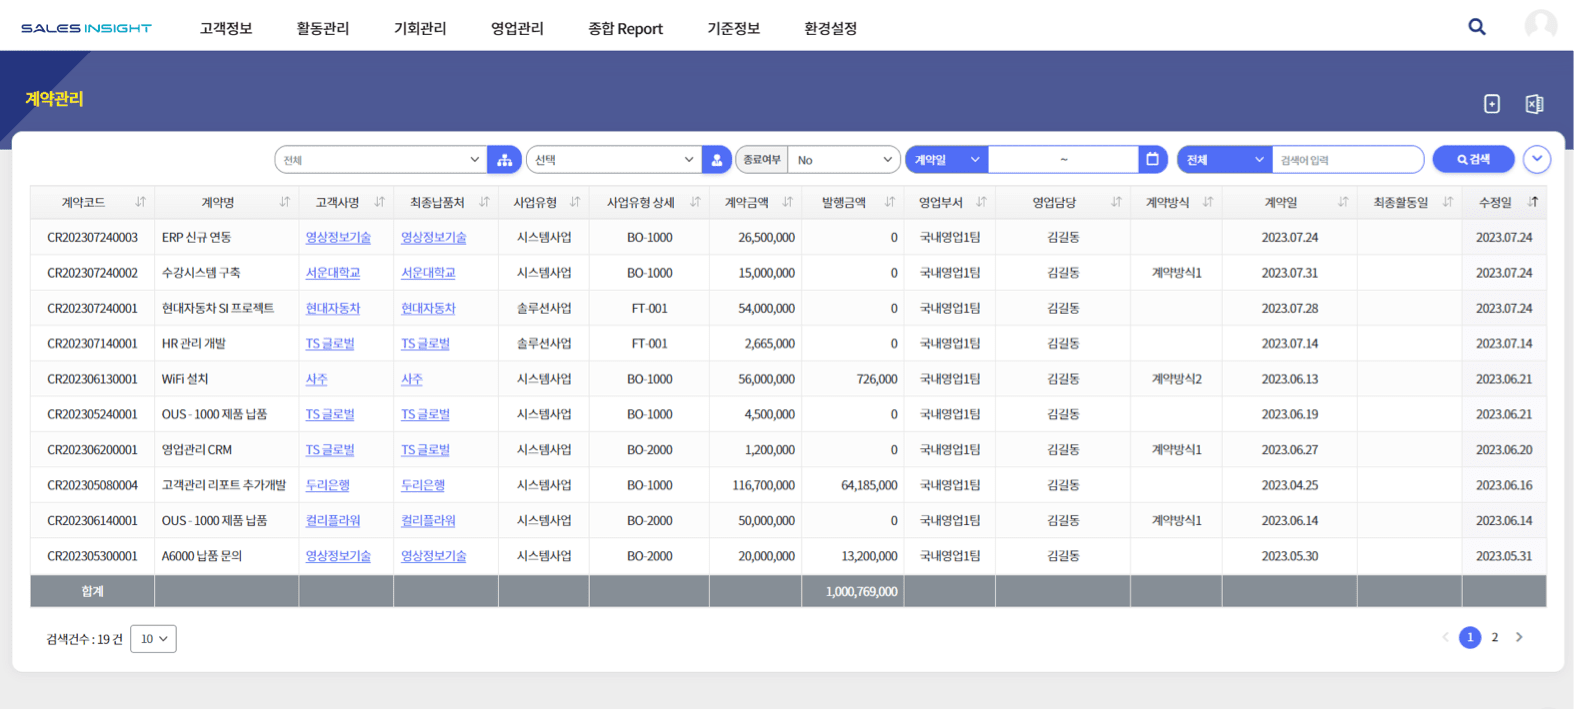Click the person picker icon button
1574x710 pixels.
pos(716,160)
